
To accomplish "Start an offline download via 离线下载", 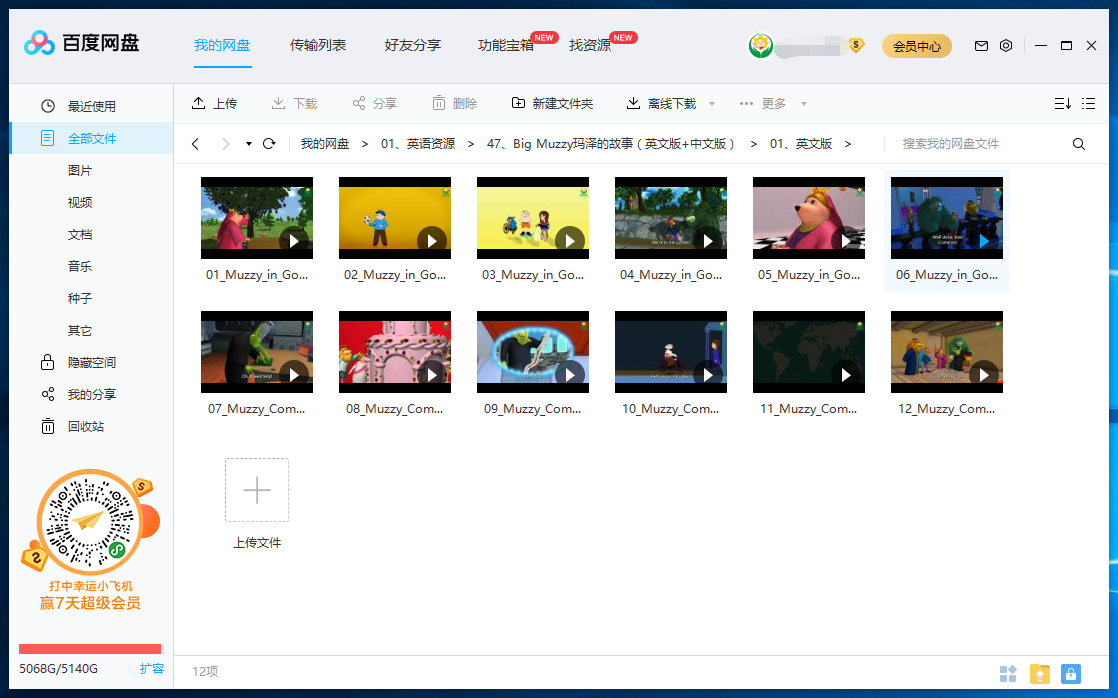I will point(661,104).
